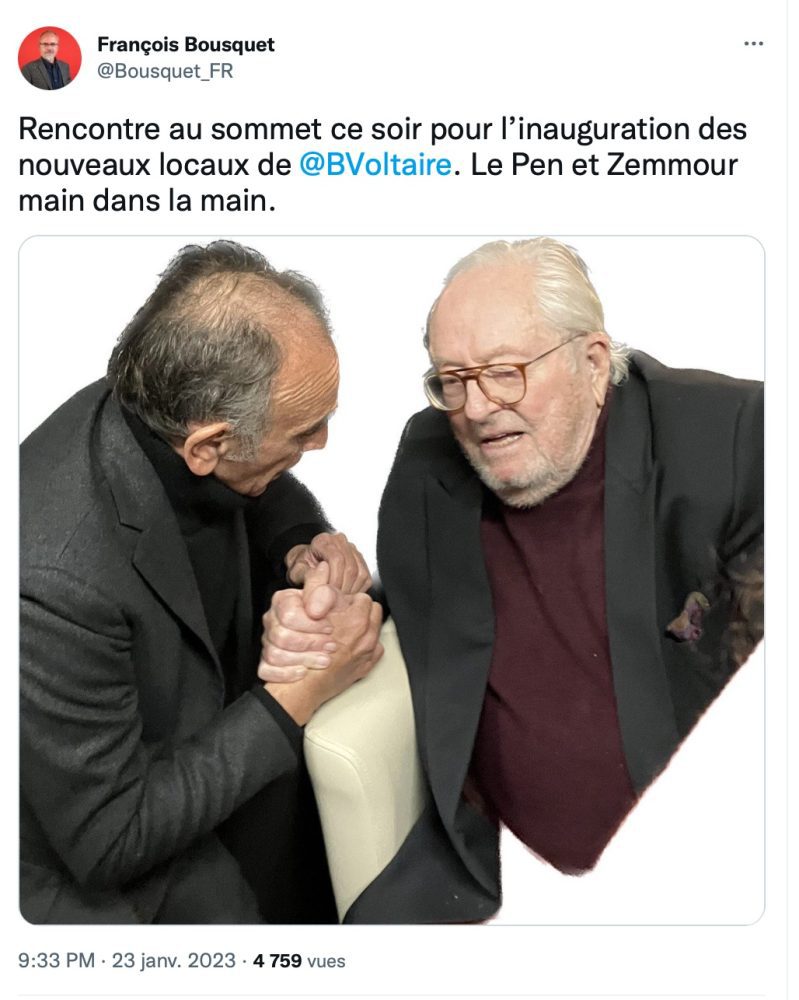This screenshot has width=799, height=1000.
Task: Click the tweet text starting with Rencontre
Action: (x=383, y=165)
